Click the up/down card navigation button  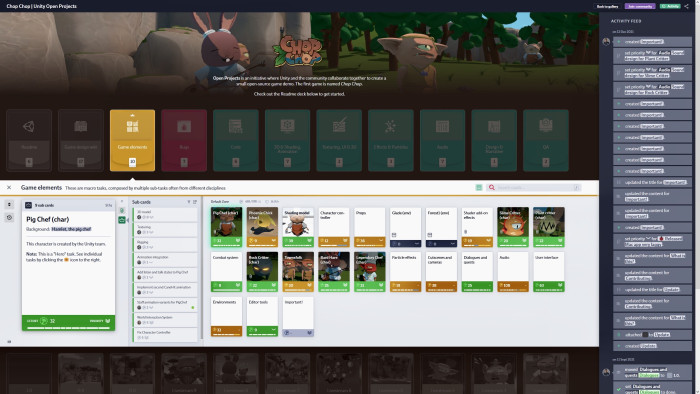pyautogui.click(x=9, y=204)
